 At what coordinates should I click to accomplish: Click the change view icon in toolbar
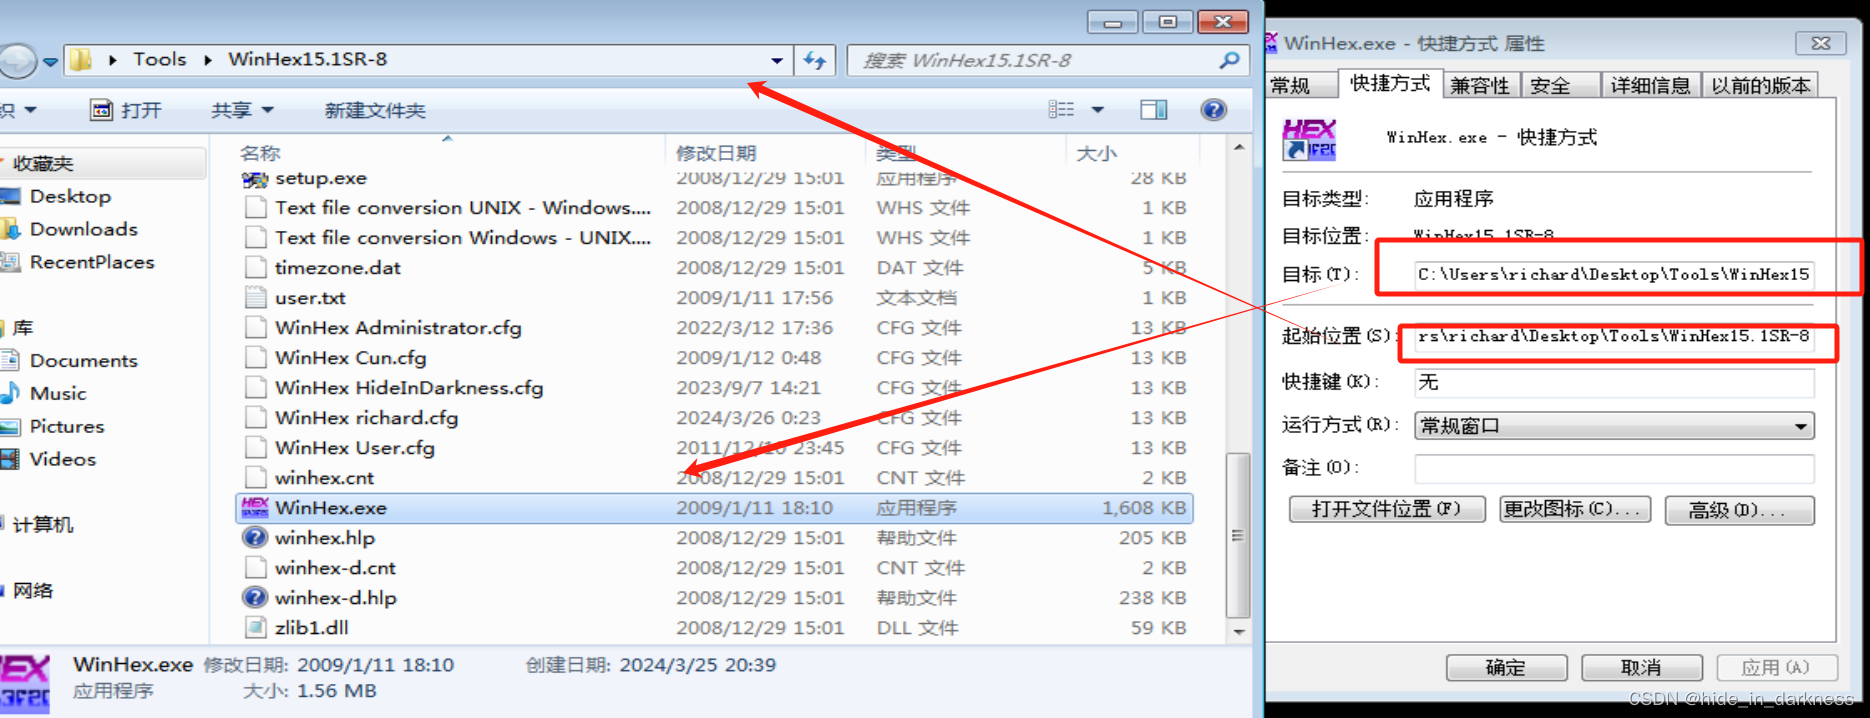(x=1061, y=109)
